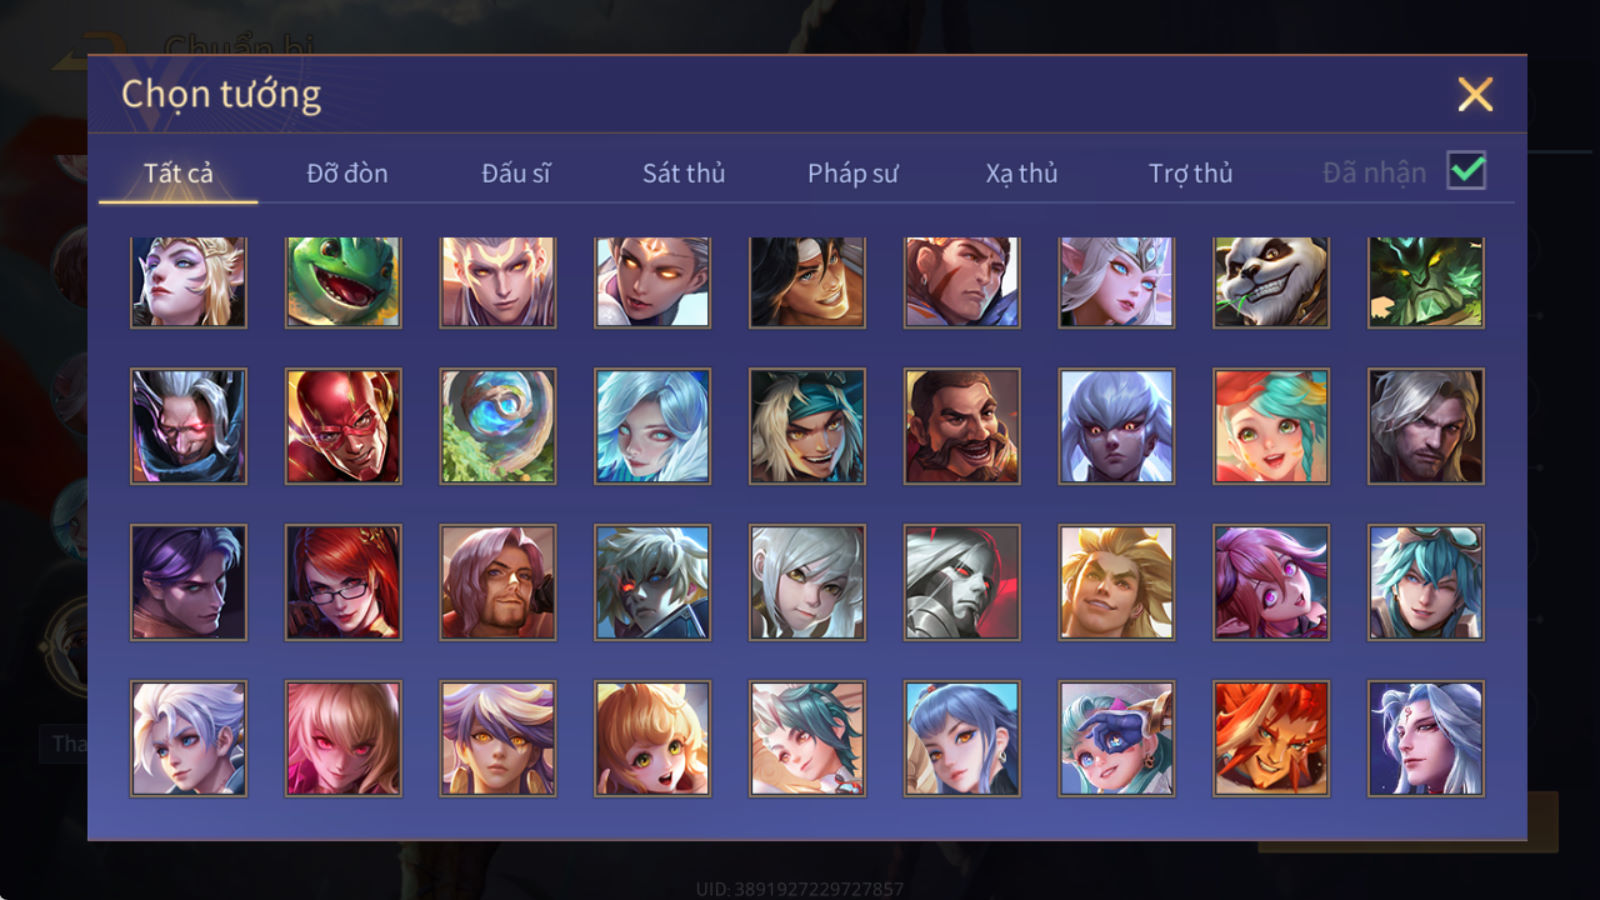
Task: Choose the red Flash masked hero
Action: click(343, 426)
